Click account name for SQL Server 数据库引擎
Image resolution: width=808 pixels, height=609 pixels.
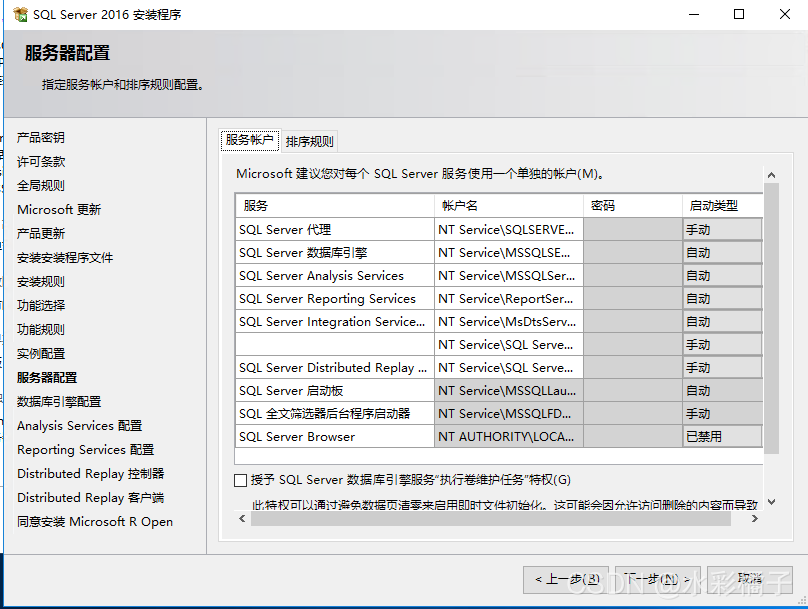tap(509, 252)
